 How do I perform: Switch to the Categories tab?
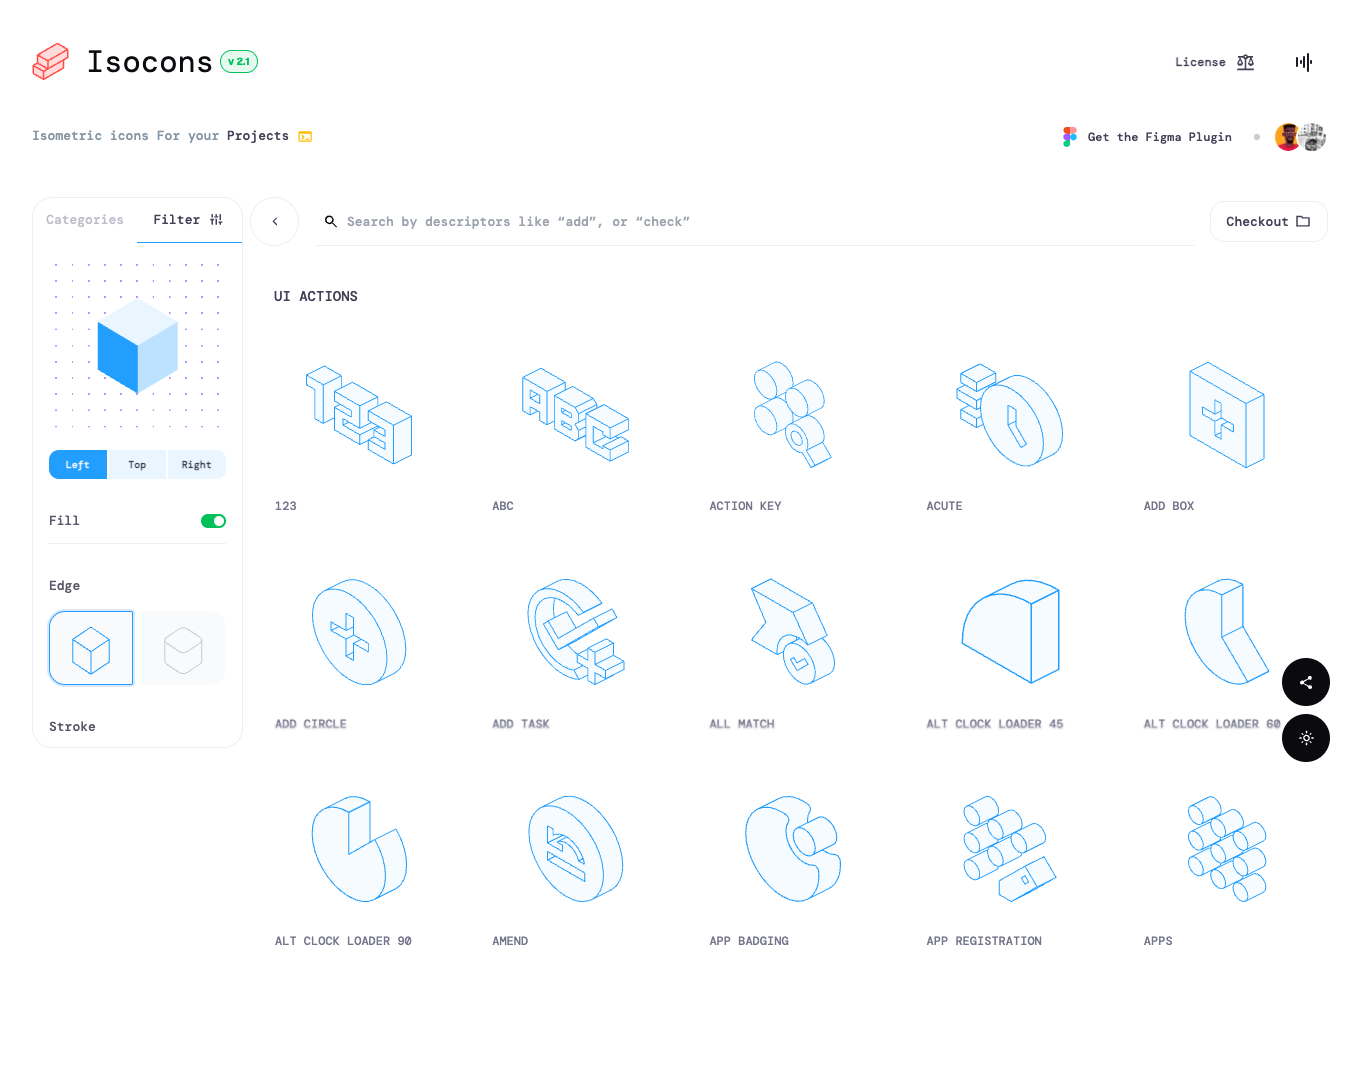84,220
